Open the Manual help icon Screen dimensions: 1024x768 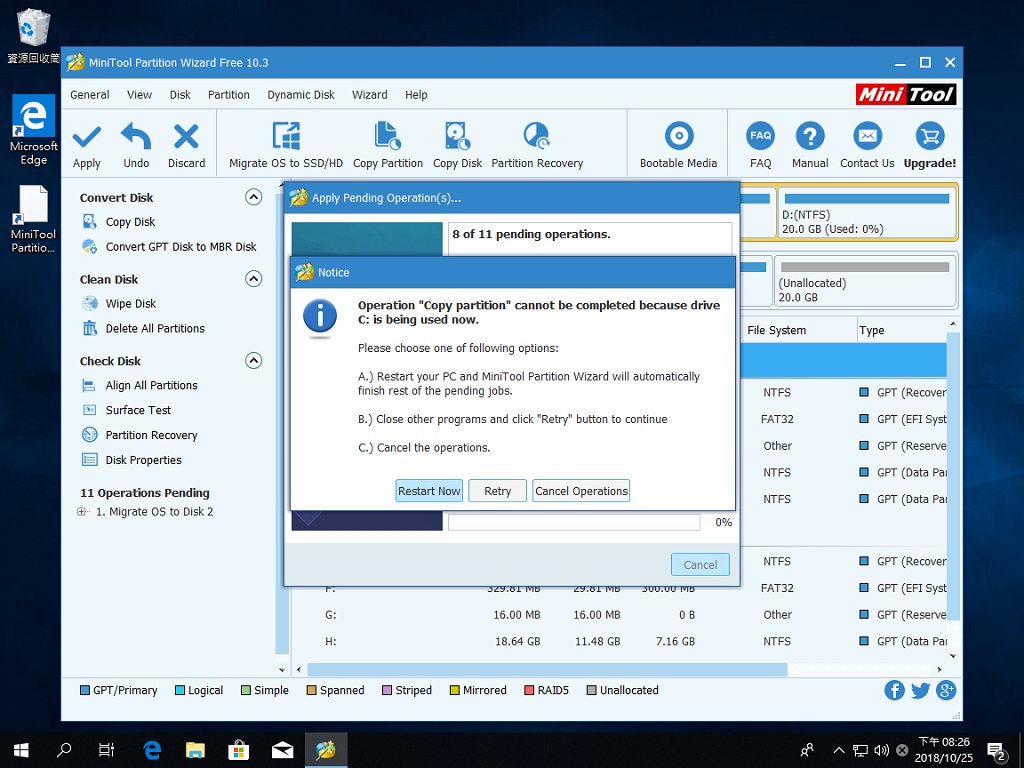coord(810,136)
